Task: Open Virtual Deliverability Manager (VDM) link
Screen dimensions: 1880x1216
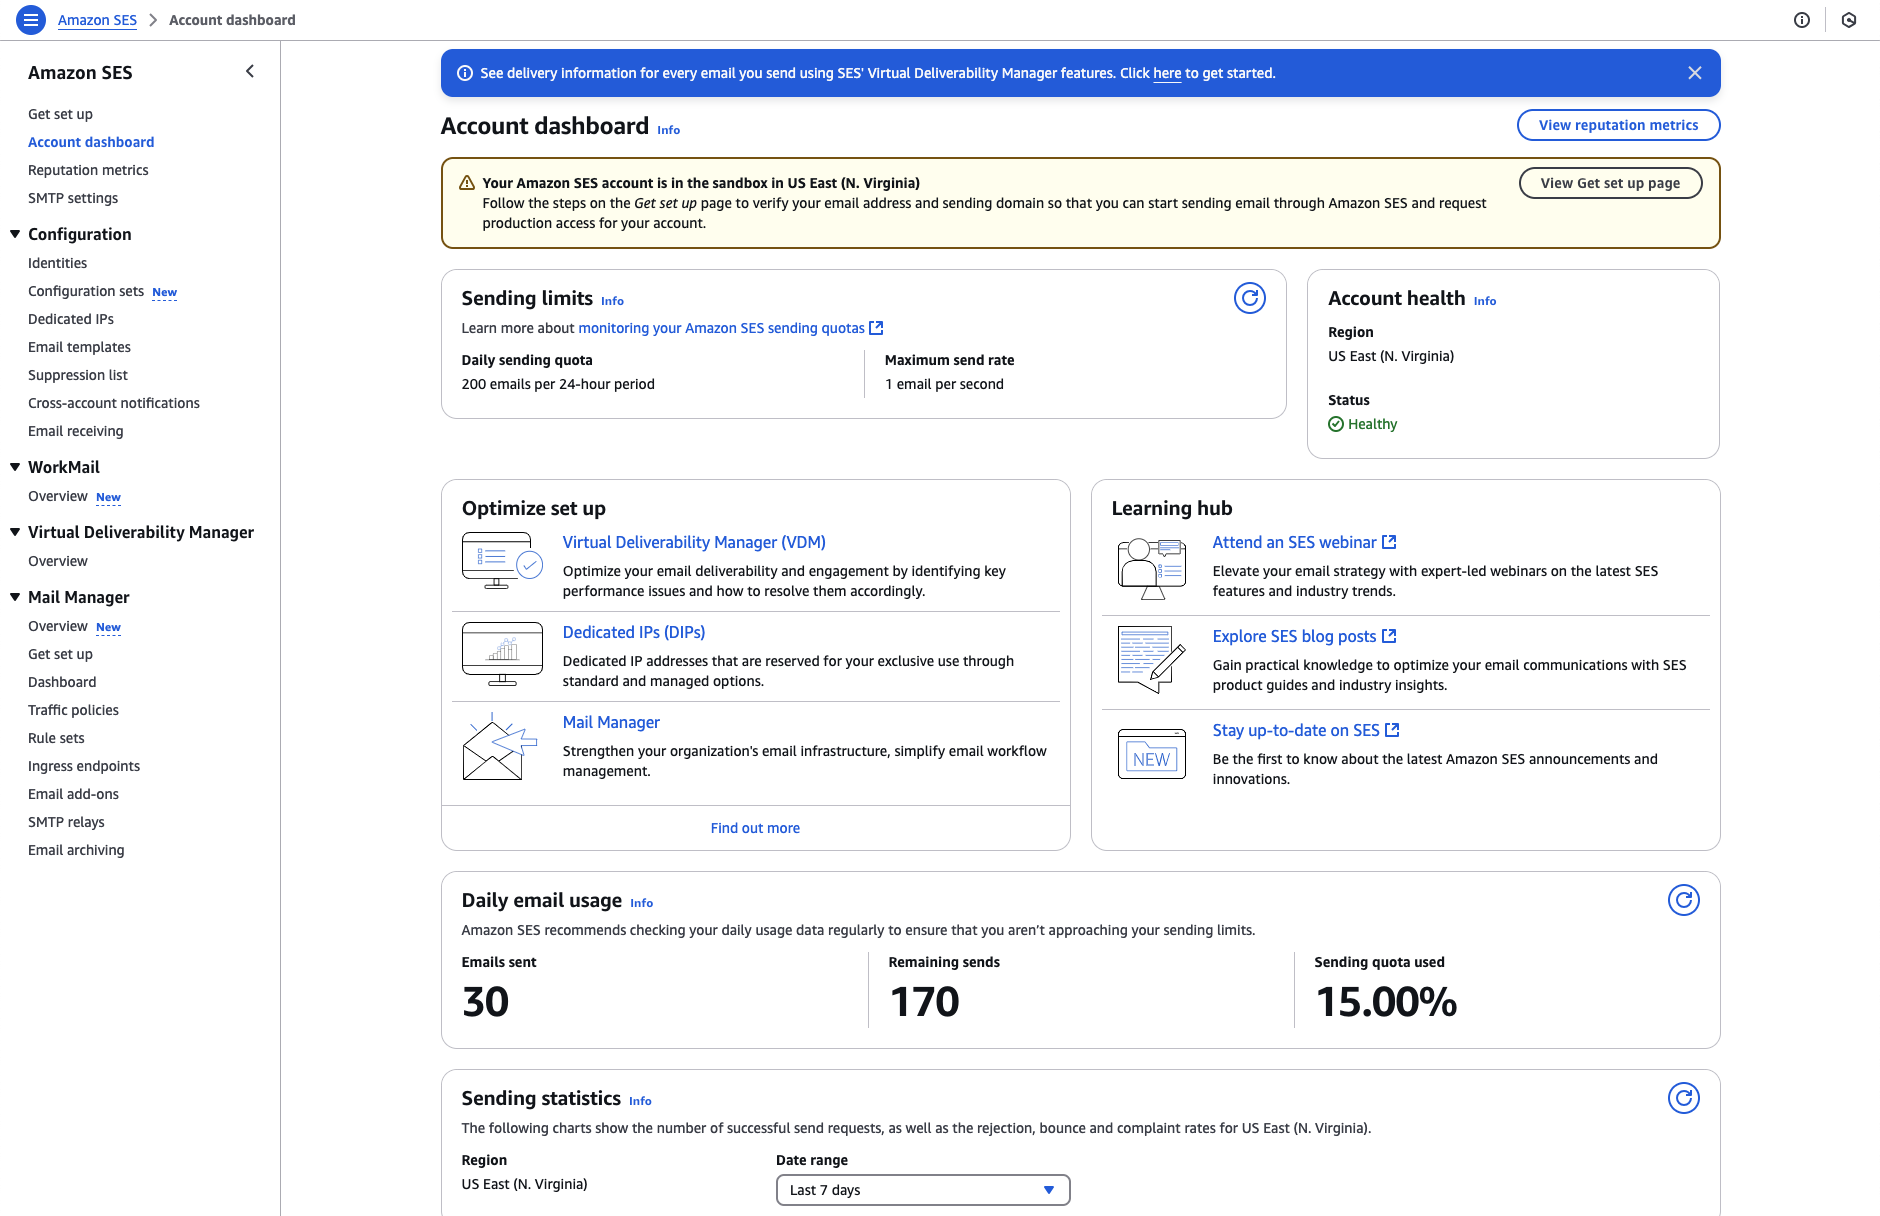Action: [x=694, y=542]
